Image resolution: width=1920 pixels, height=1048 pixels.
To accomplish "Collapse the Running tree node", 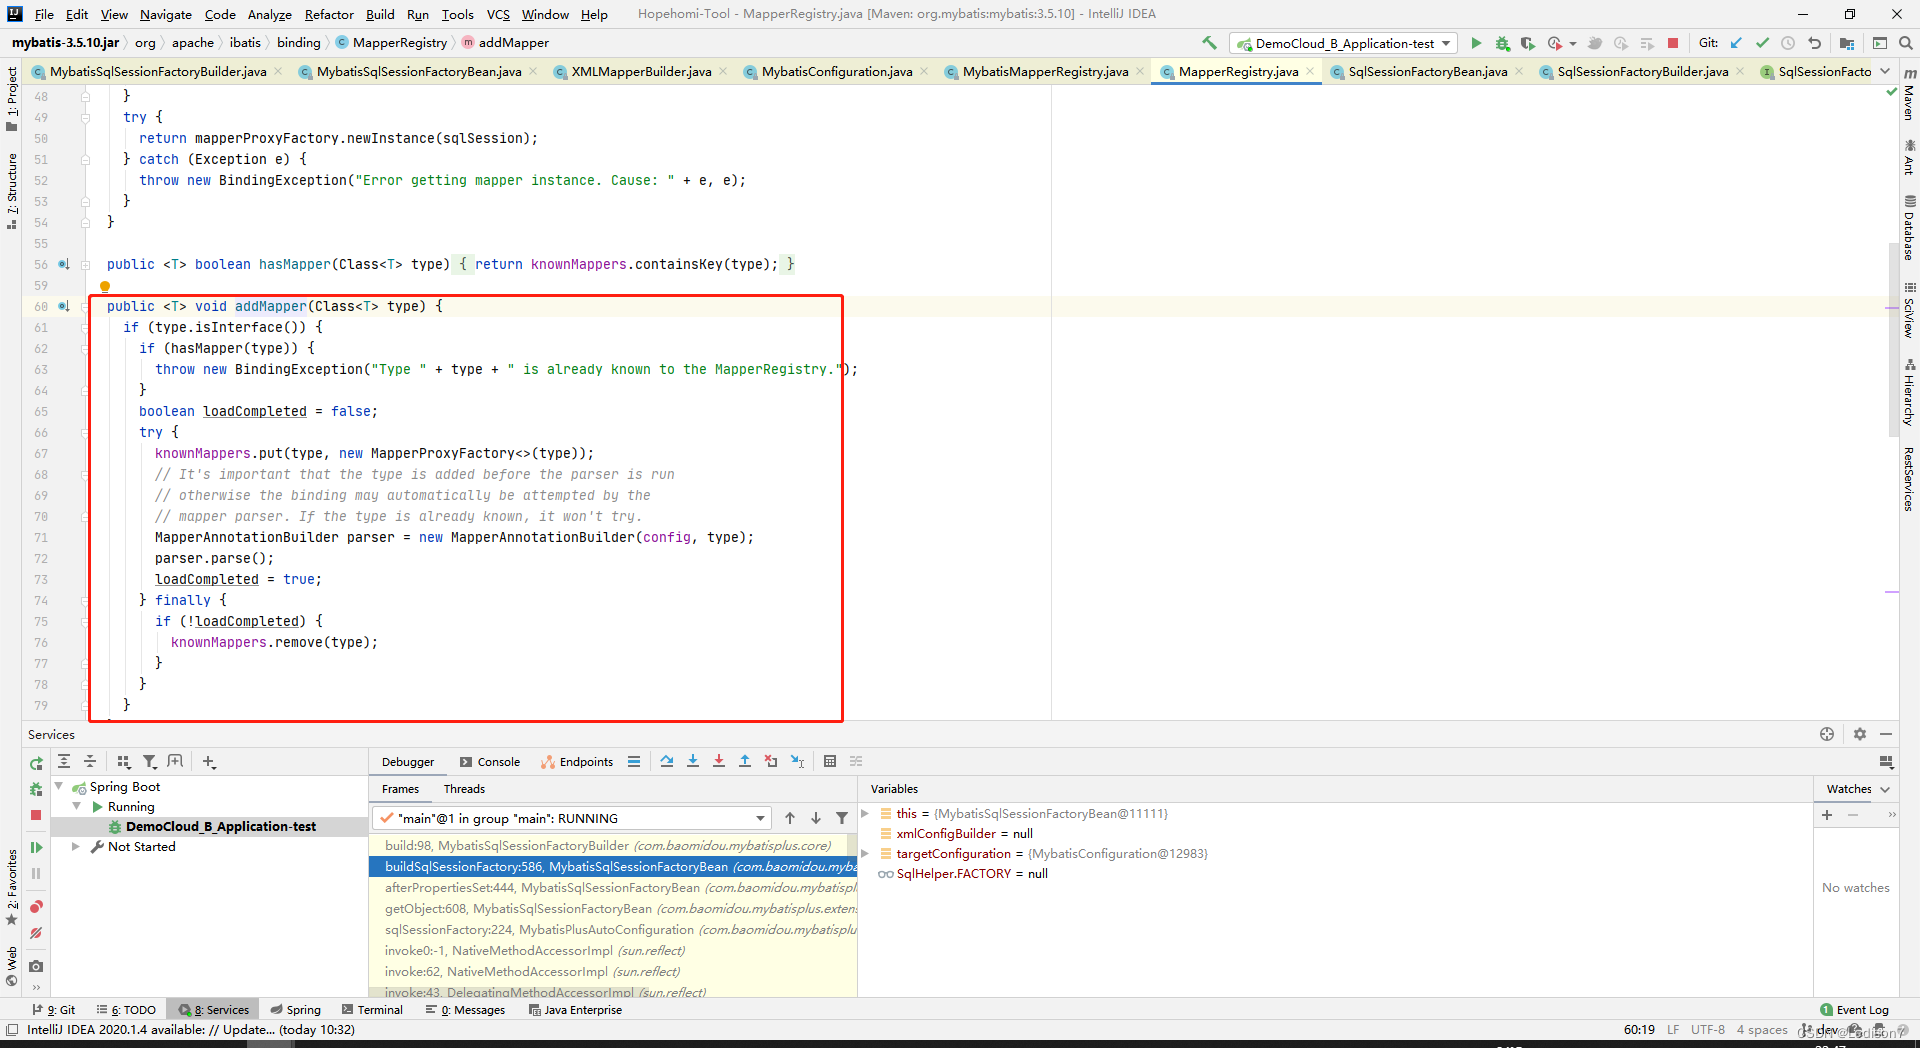I will point(77,806).
